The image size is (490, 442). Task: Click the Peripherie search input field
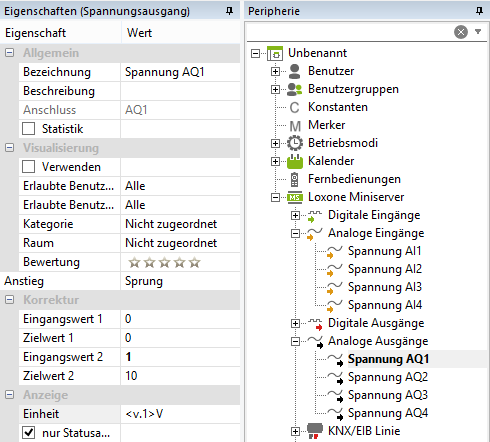coord(350,32)
